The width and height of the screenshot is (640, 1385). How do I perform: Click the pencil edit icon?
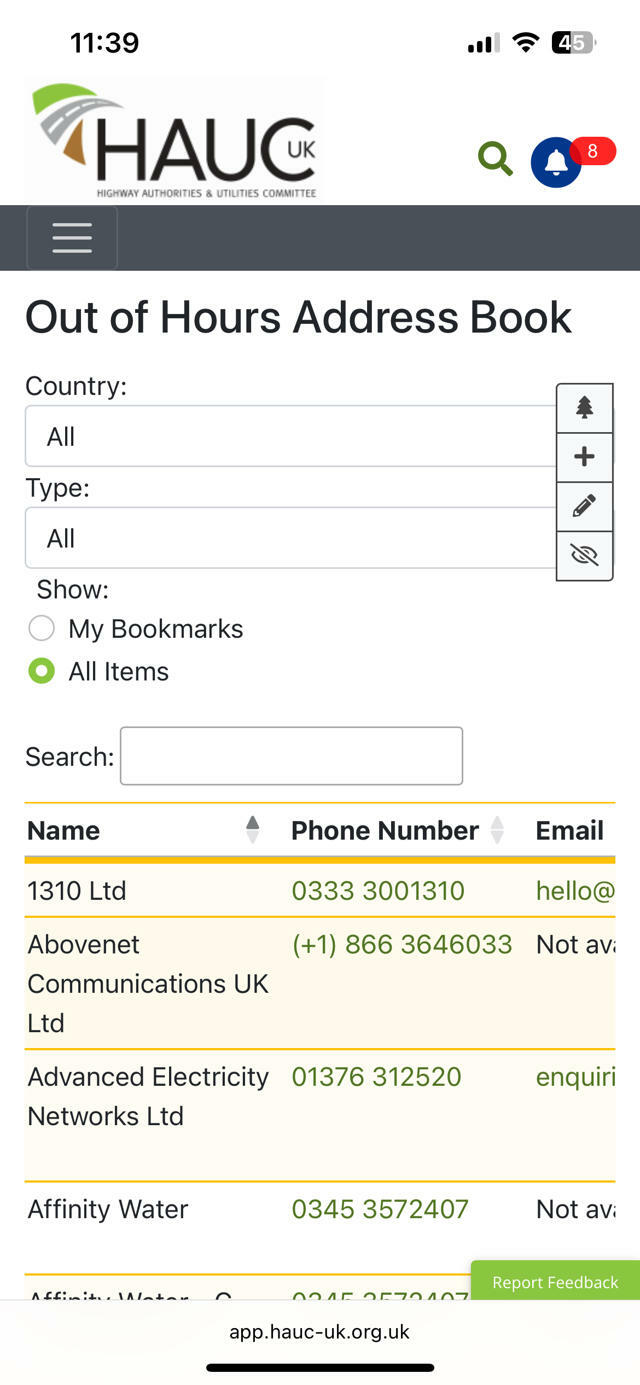click(x=585, y=506)
